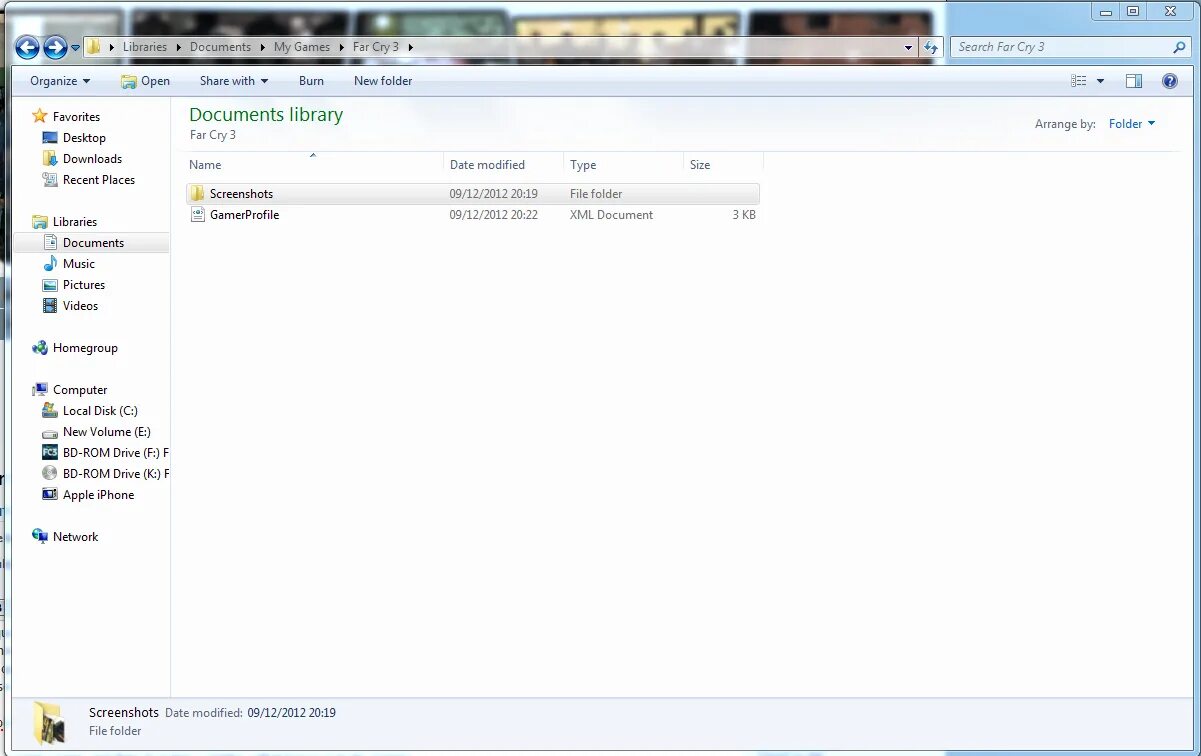Click the BD-ROM Drive (F:) FC3 icon
Screen dimensions: 1201x756
[50, 453]
